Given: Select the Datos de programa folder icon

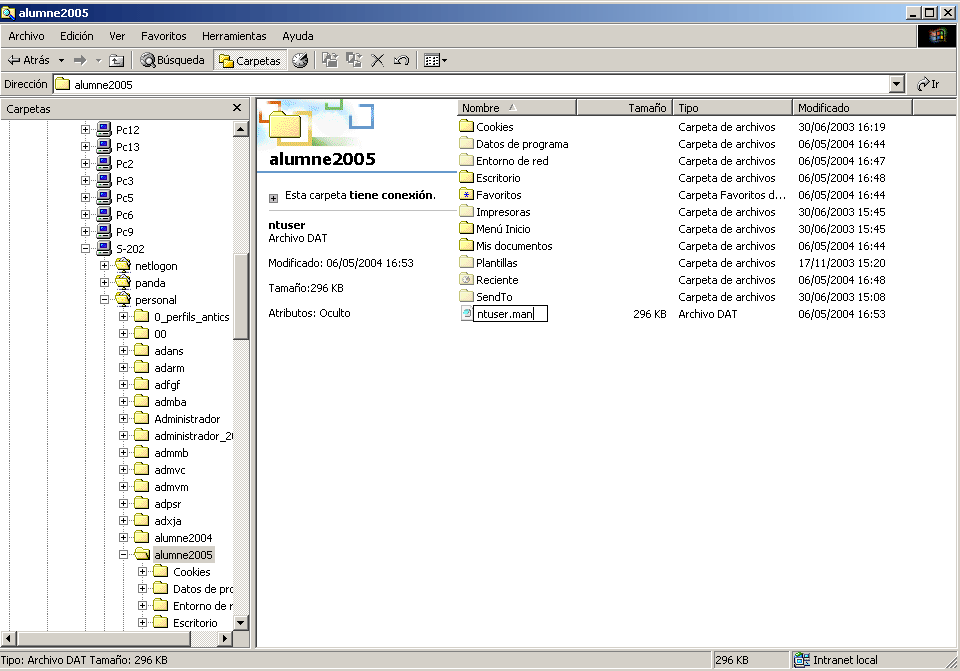Looking at the screenshot, I should pyautogui.click(x=467, y=143).
